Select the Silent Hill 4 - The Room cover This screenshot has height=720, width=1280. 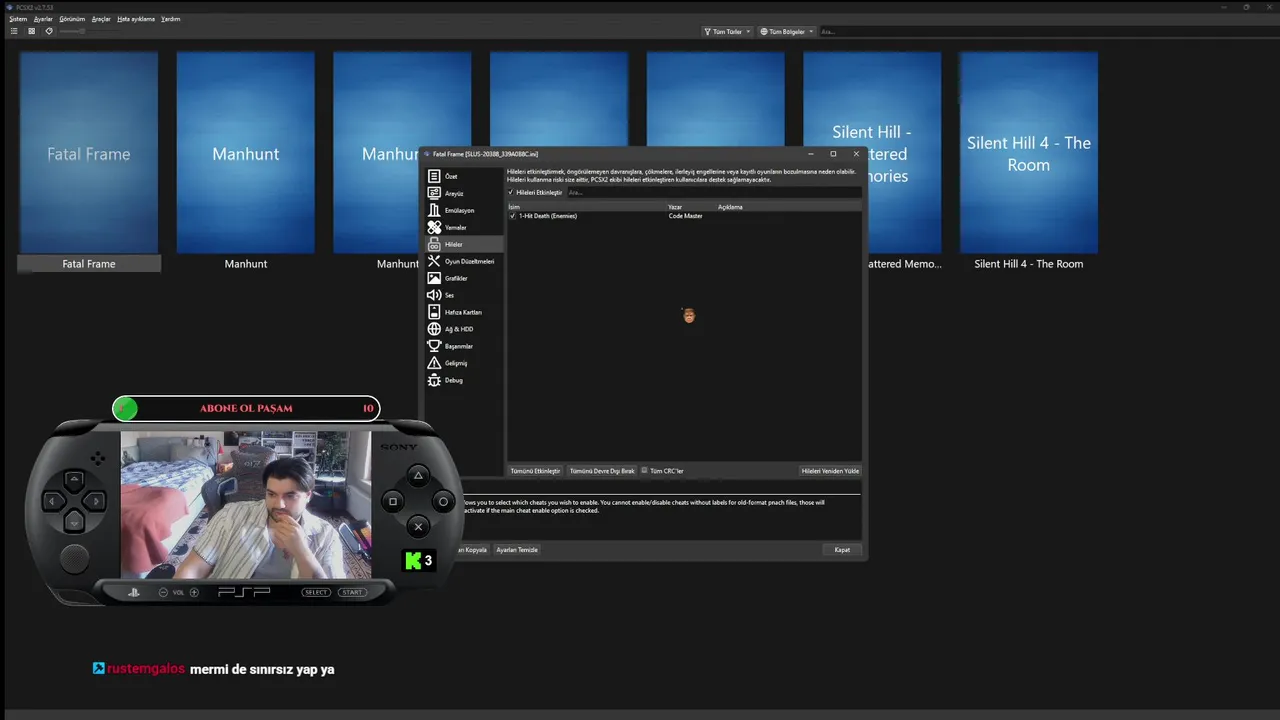[1028, 153]
